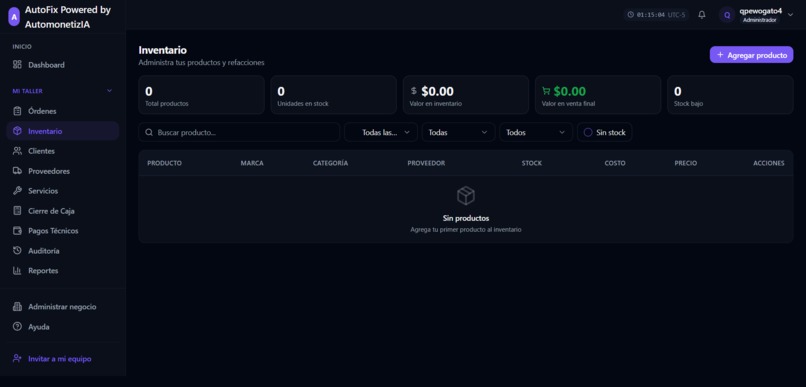Click the ACCIONES column header
Viewport: 806px width, 387px height.
pos(769,163)
